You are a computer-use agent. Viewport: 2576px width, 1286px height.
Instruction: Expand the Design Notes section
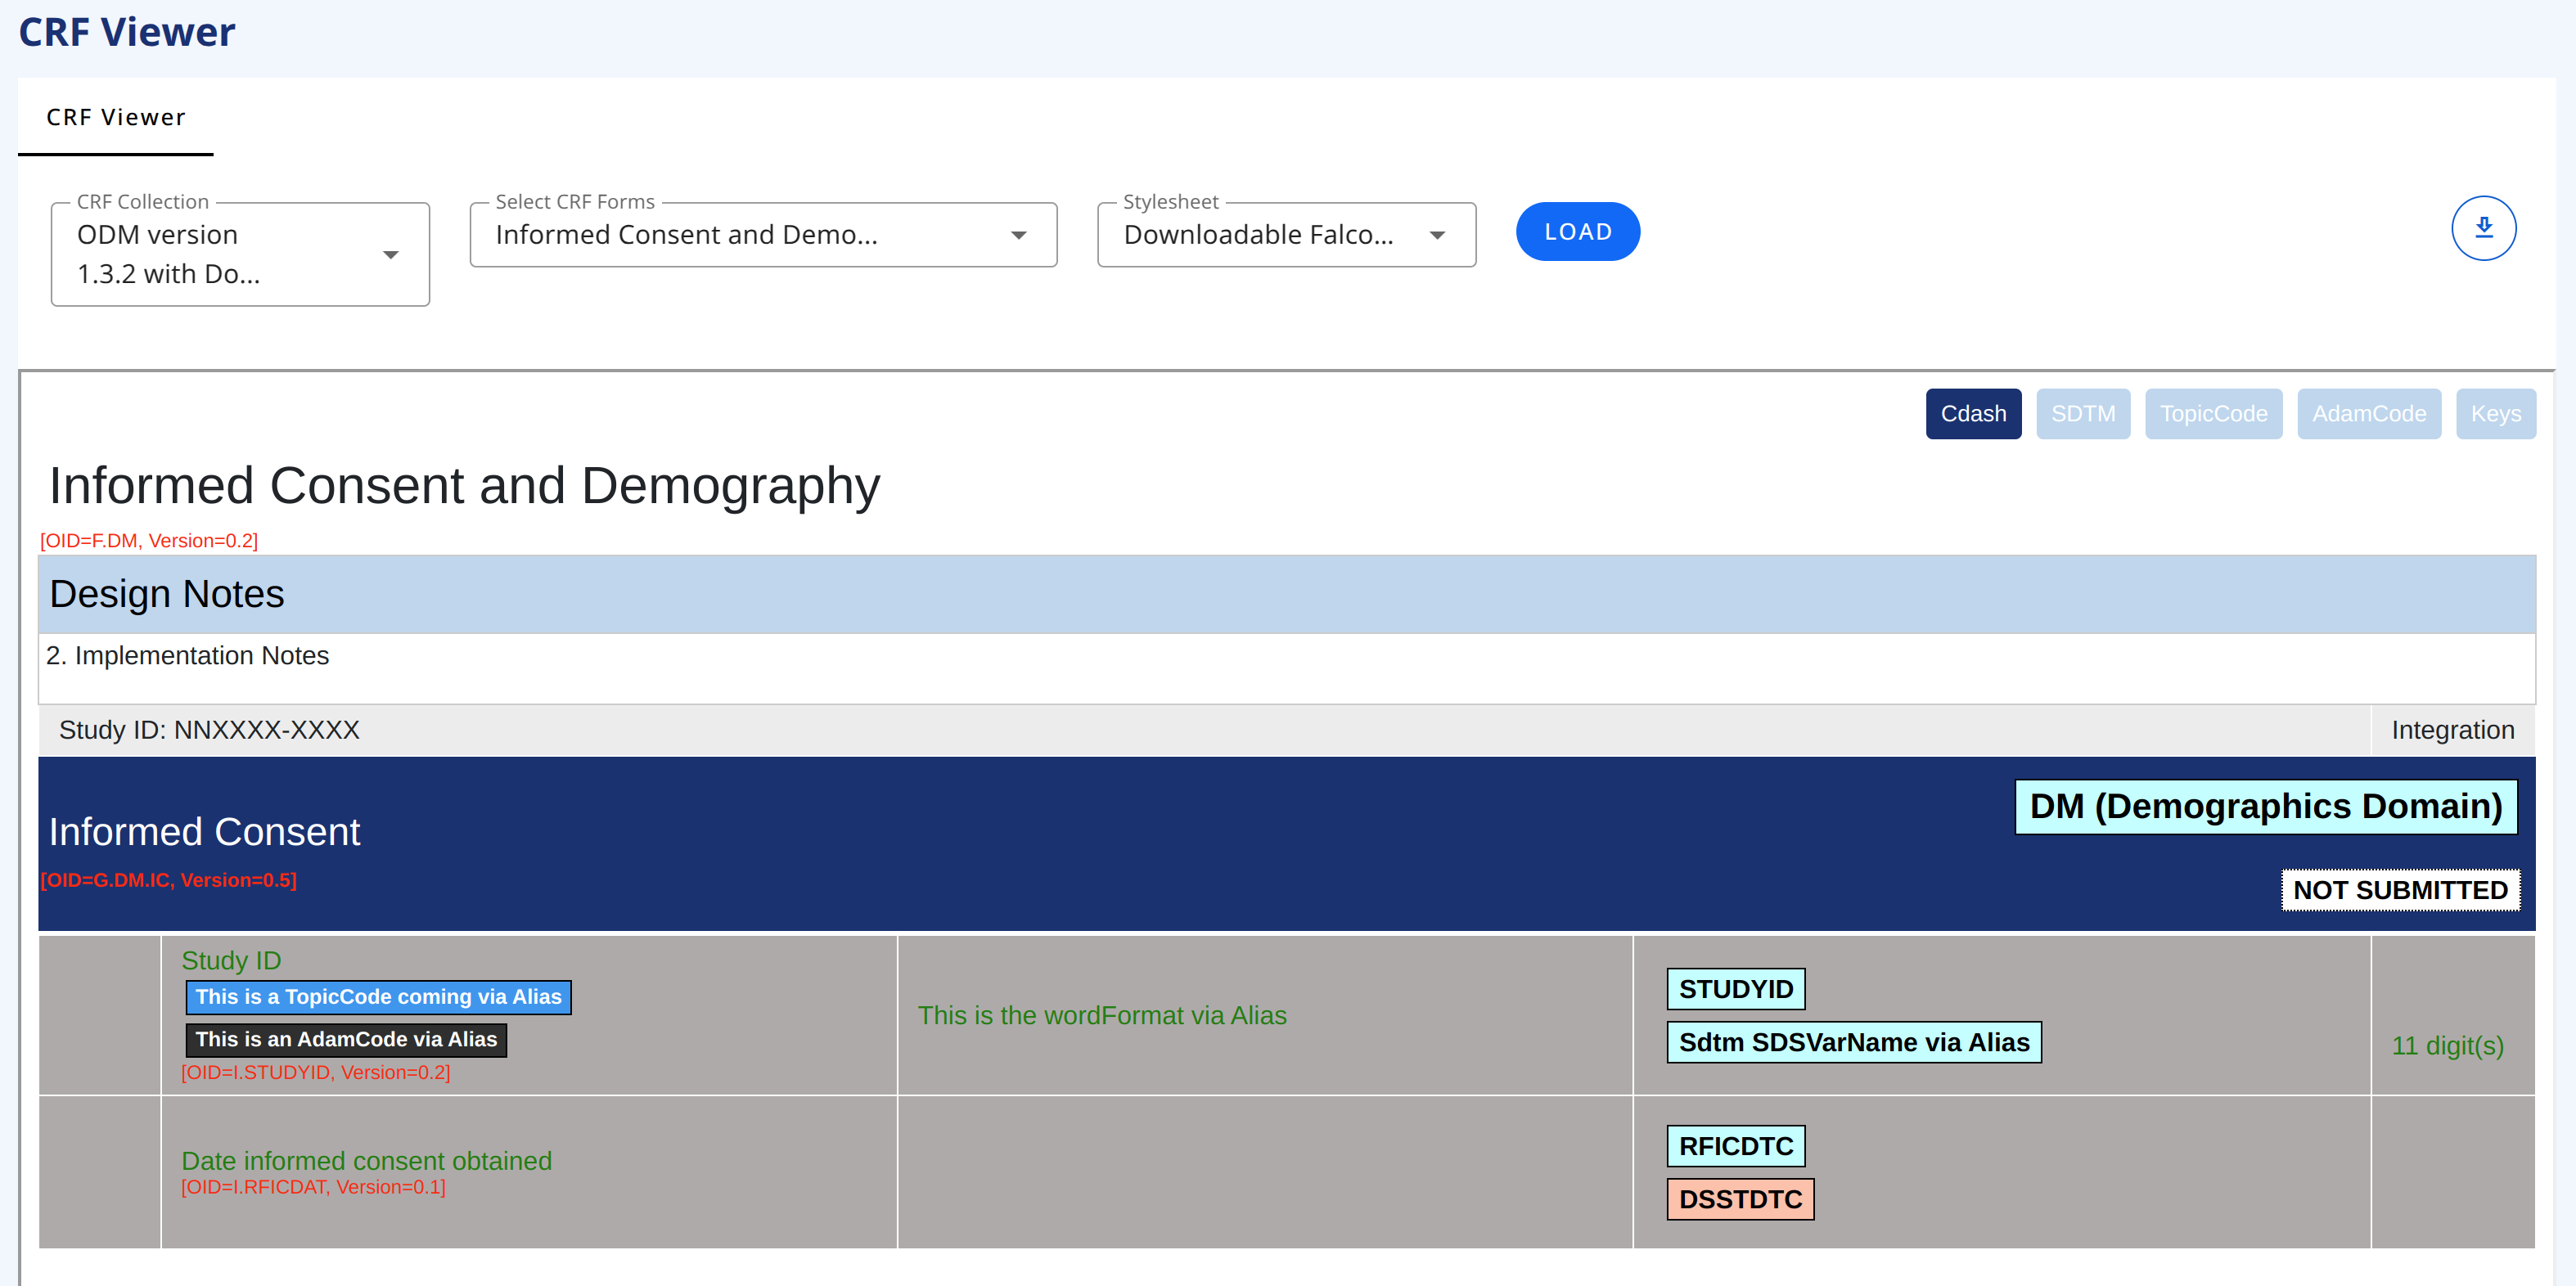point(166,593)
